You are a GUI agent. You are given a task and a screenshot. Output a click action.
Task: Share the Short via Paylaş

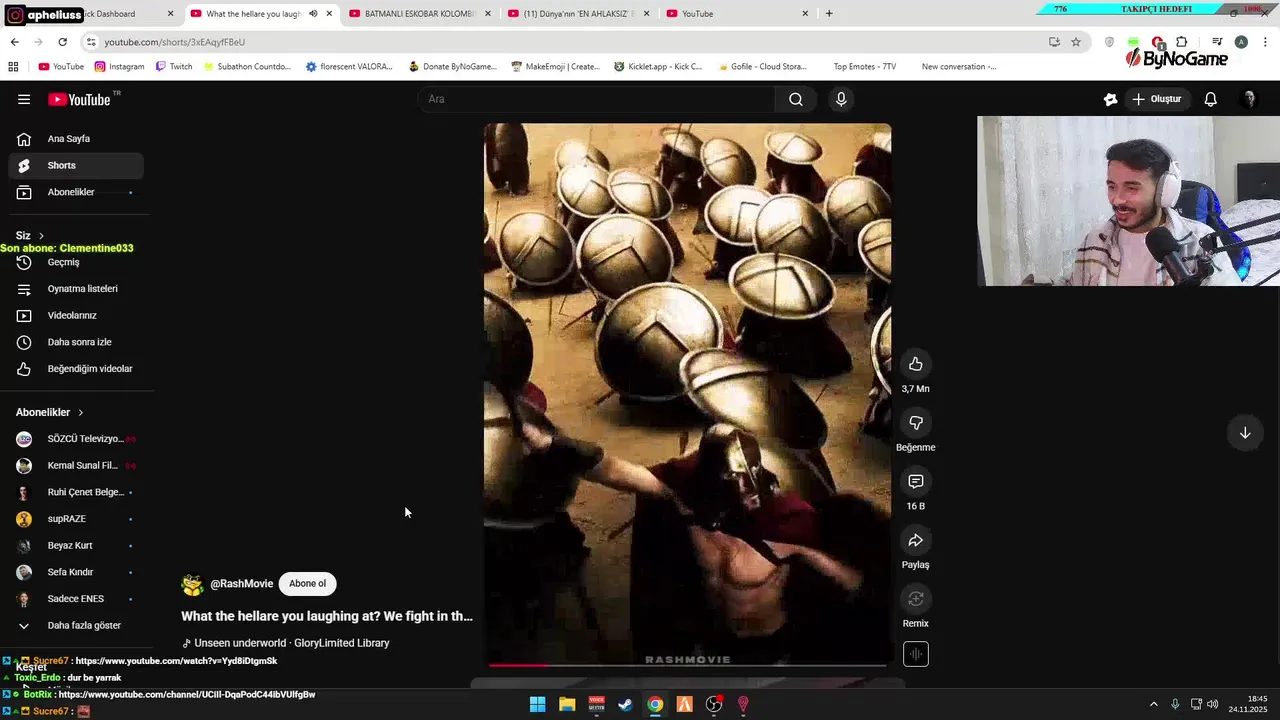point(915,541)
